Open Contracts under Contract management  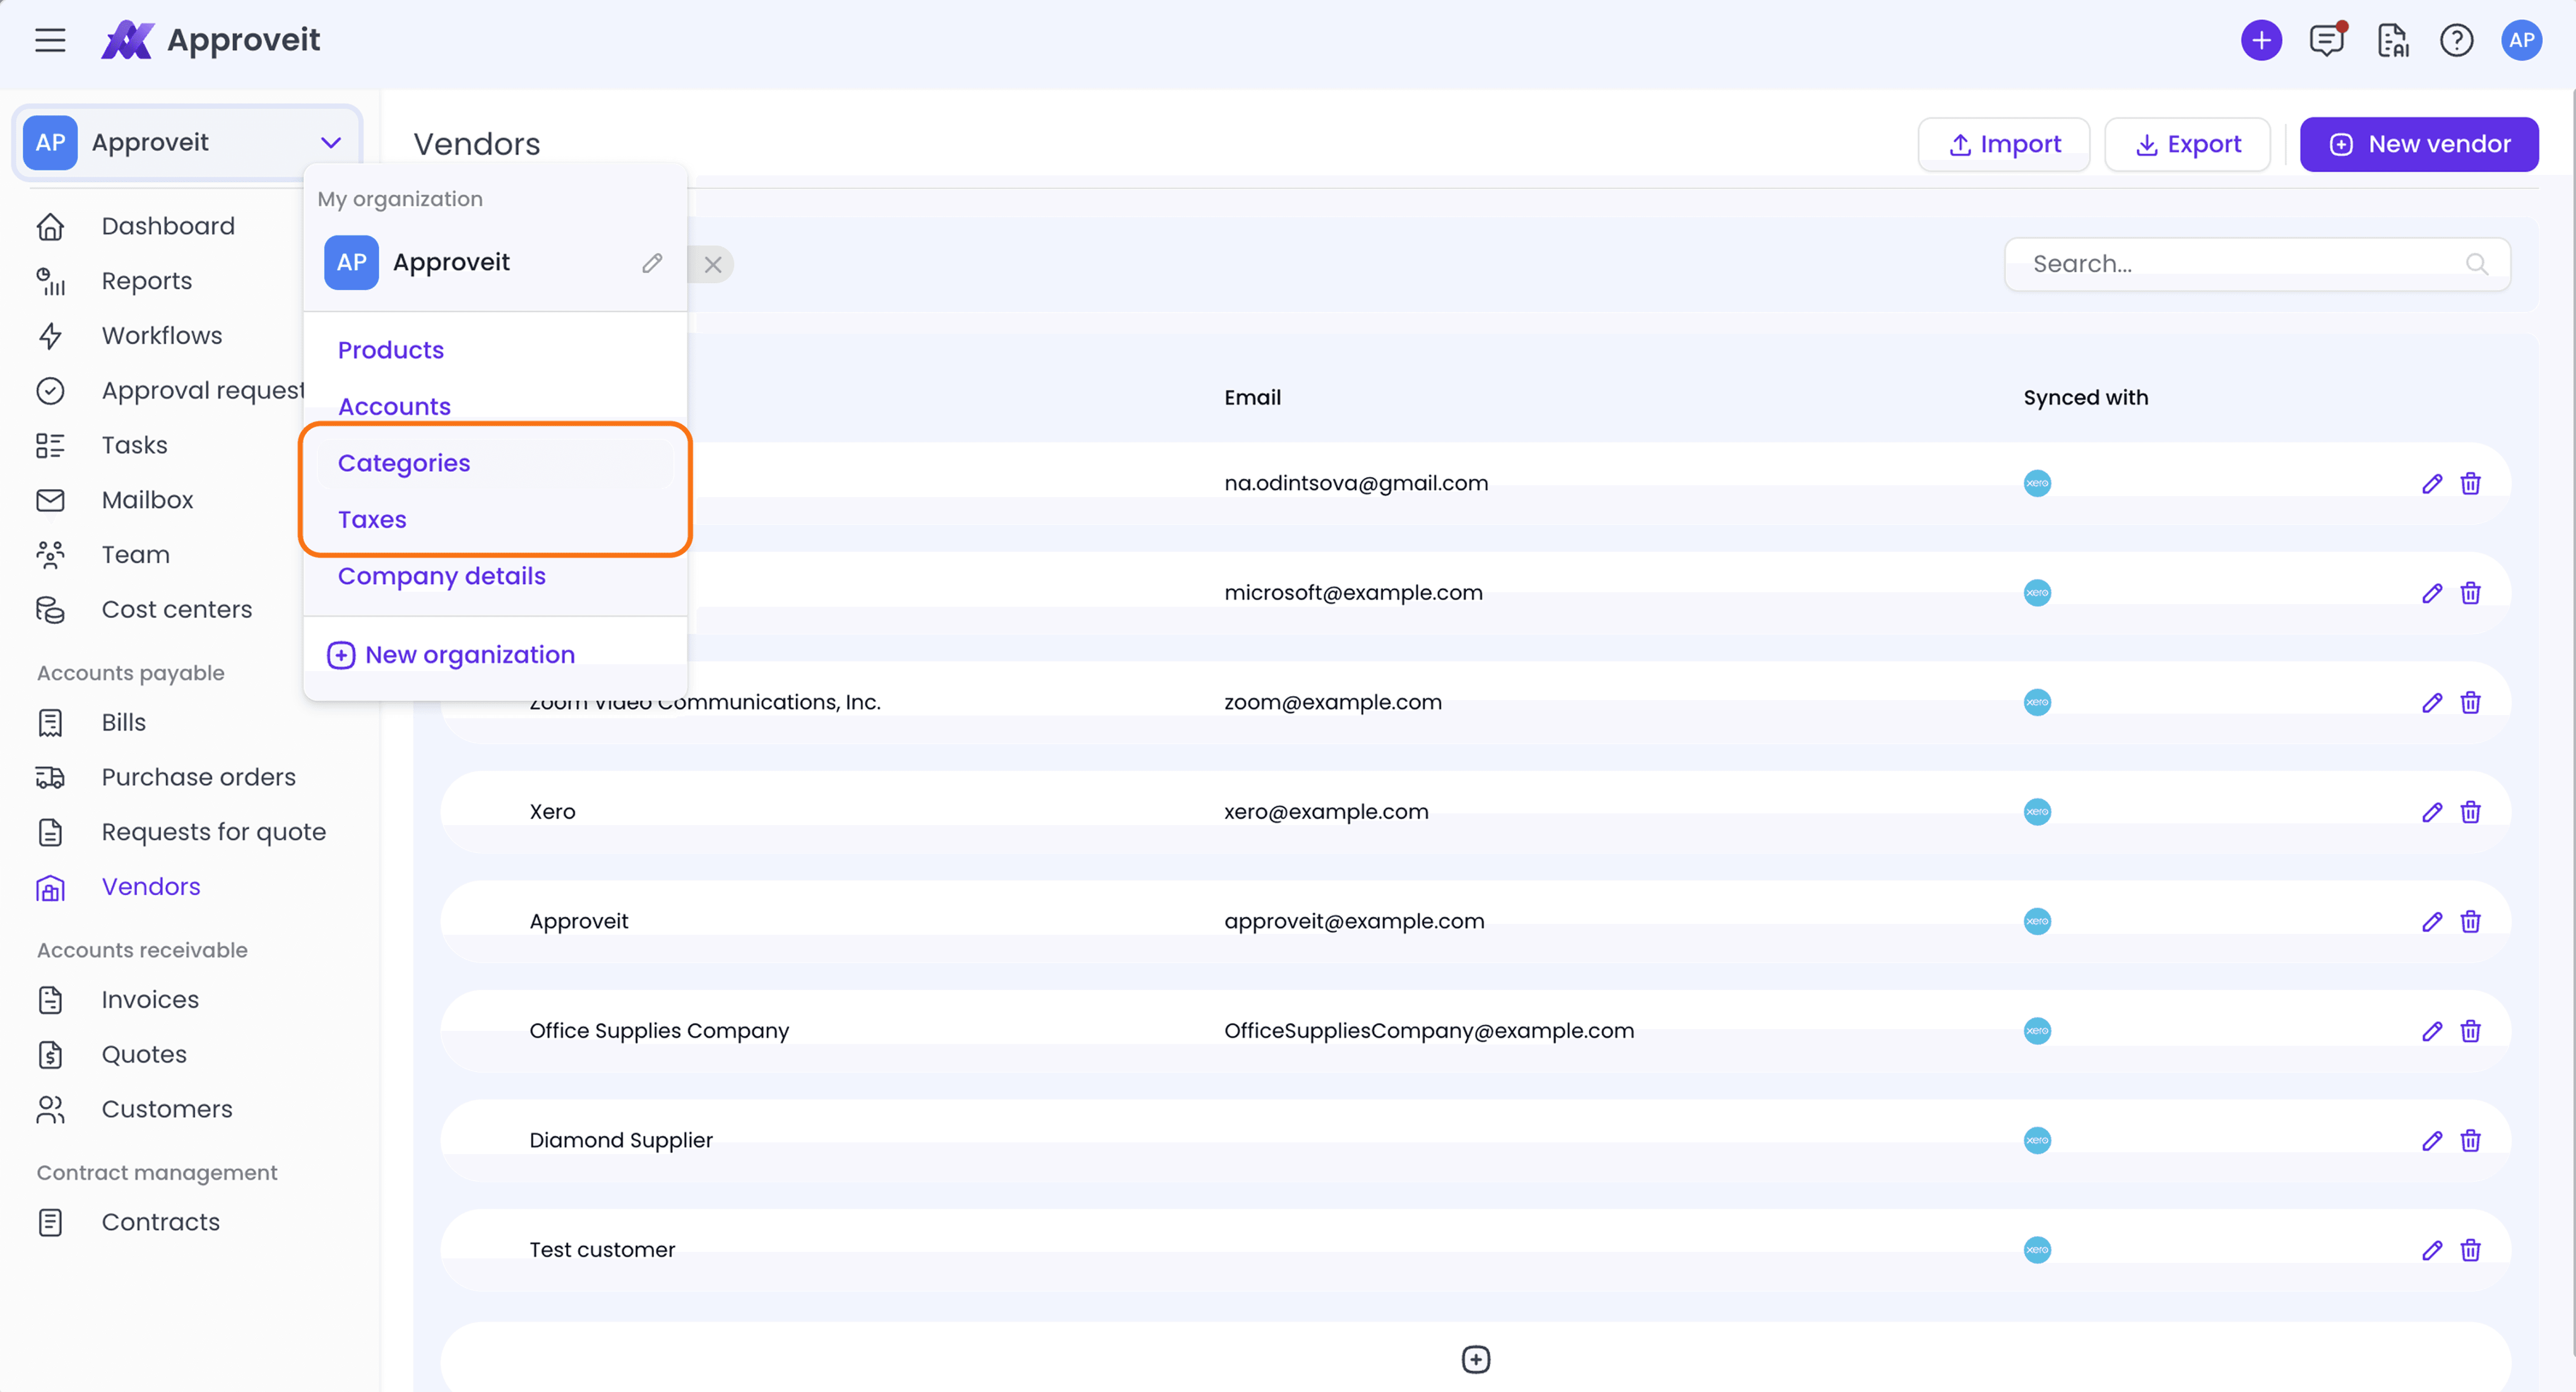pyautogui.click(x=160, y=1223)
